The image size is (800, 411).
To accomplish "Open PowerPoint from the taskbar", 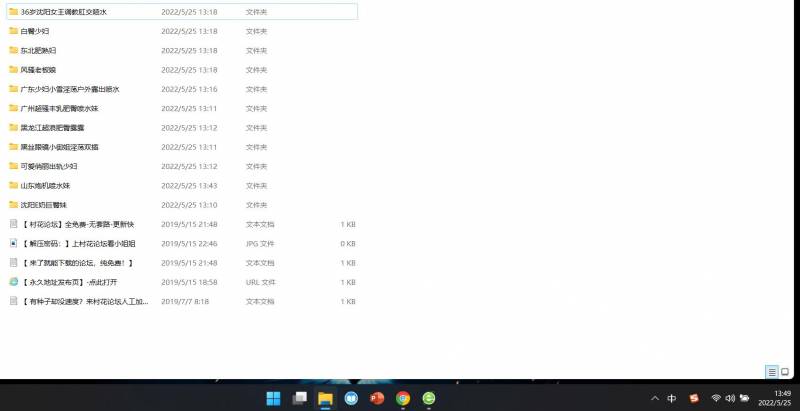I will (x=377, y=398).
